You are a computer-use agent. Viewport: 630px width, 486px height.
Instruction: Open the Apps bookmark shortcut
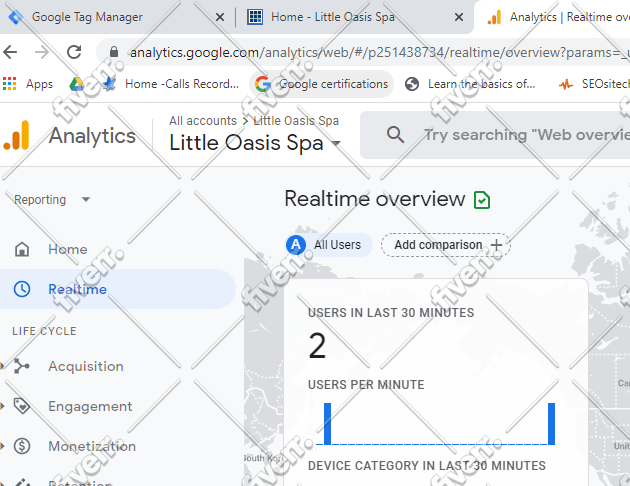tap(27, 84)
